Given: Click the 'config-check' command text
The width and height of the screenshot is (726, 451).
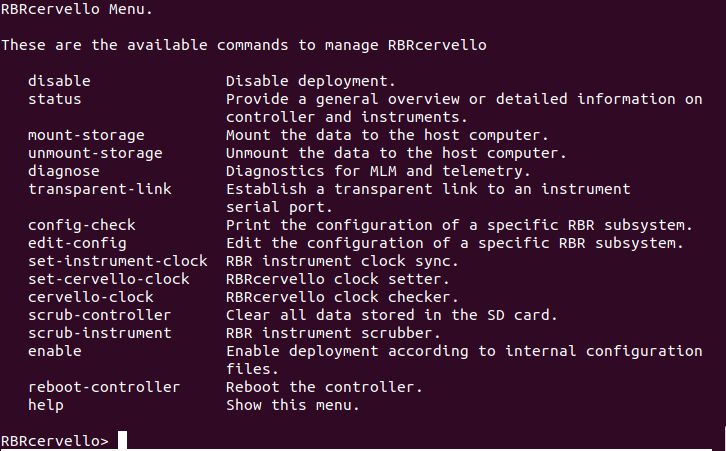Looking at the screenshot, I should 81,225.
